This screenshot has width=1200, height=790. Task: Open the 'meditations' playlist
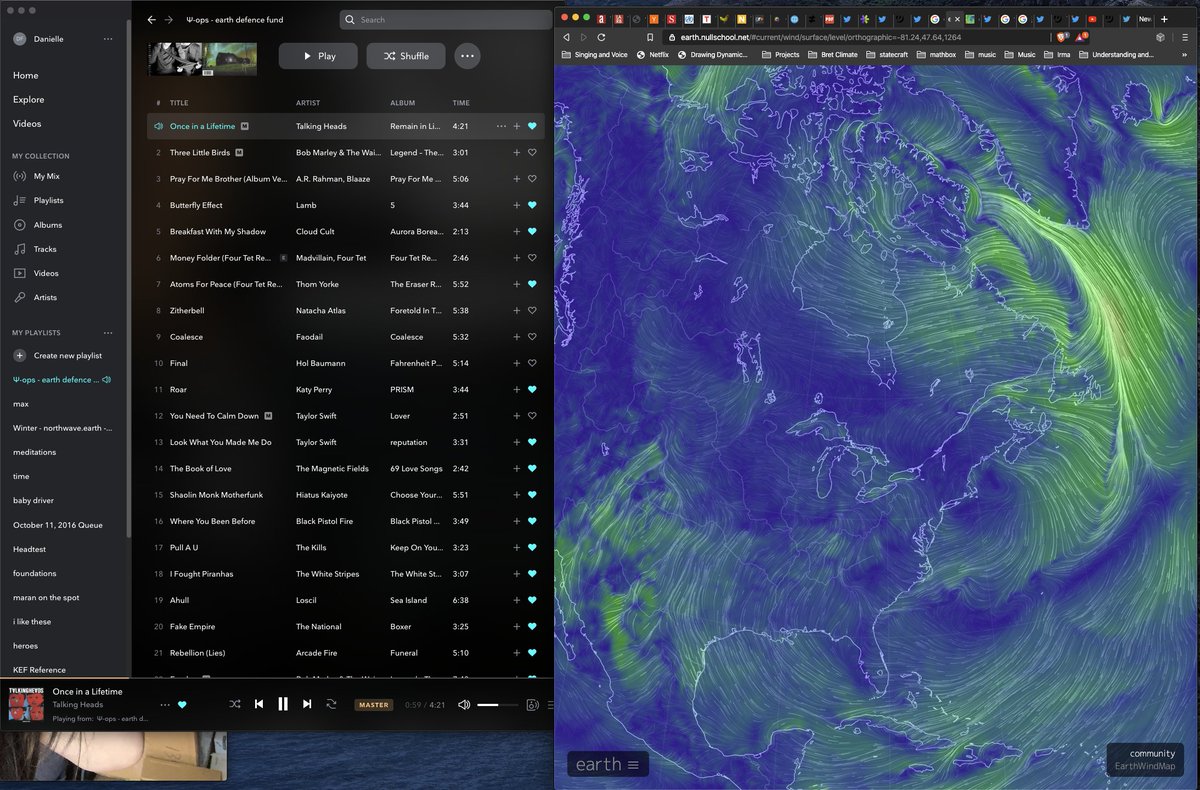(35, 452)
